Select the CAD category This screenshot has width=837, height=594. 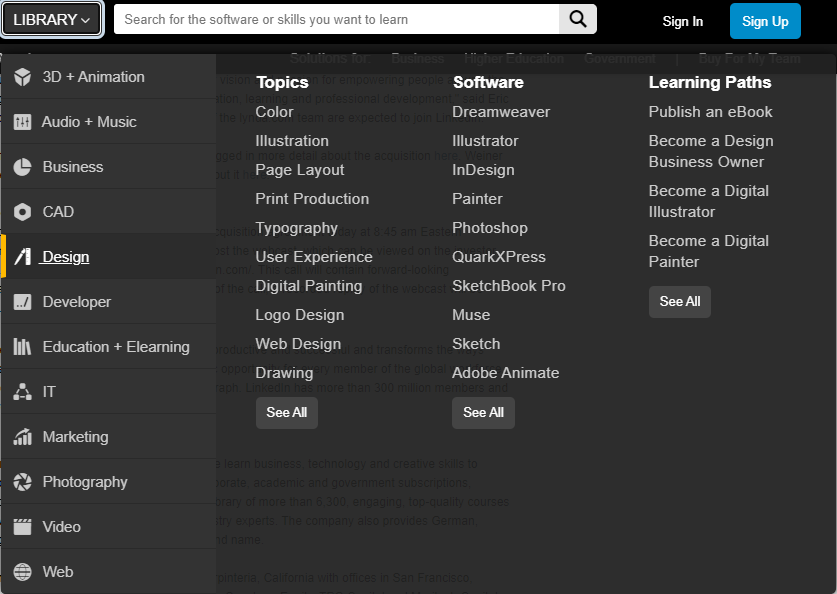[x=109, y=212]
